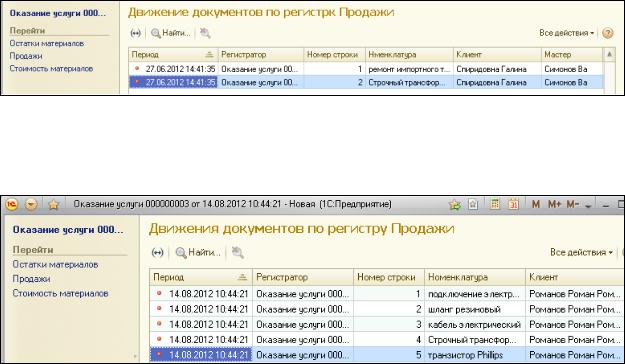Open the orange round dropdown menu beside the 1C logo
Viewport: 625px width, 364px height.
coord(31,205)
